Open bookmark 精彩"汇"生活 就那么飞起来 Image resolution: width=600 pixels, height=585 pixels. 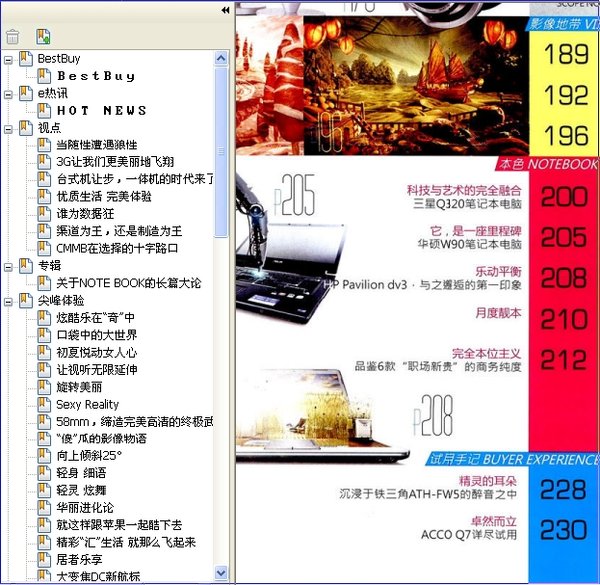(x=126, y=542)
